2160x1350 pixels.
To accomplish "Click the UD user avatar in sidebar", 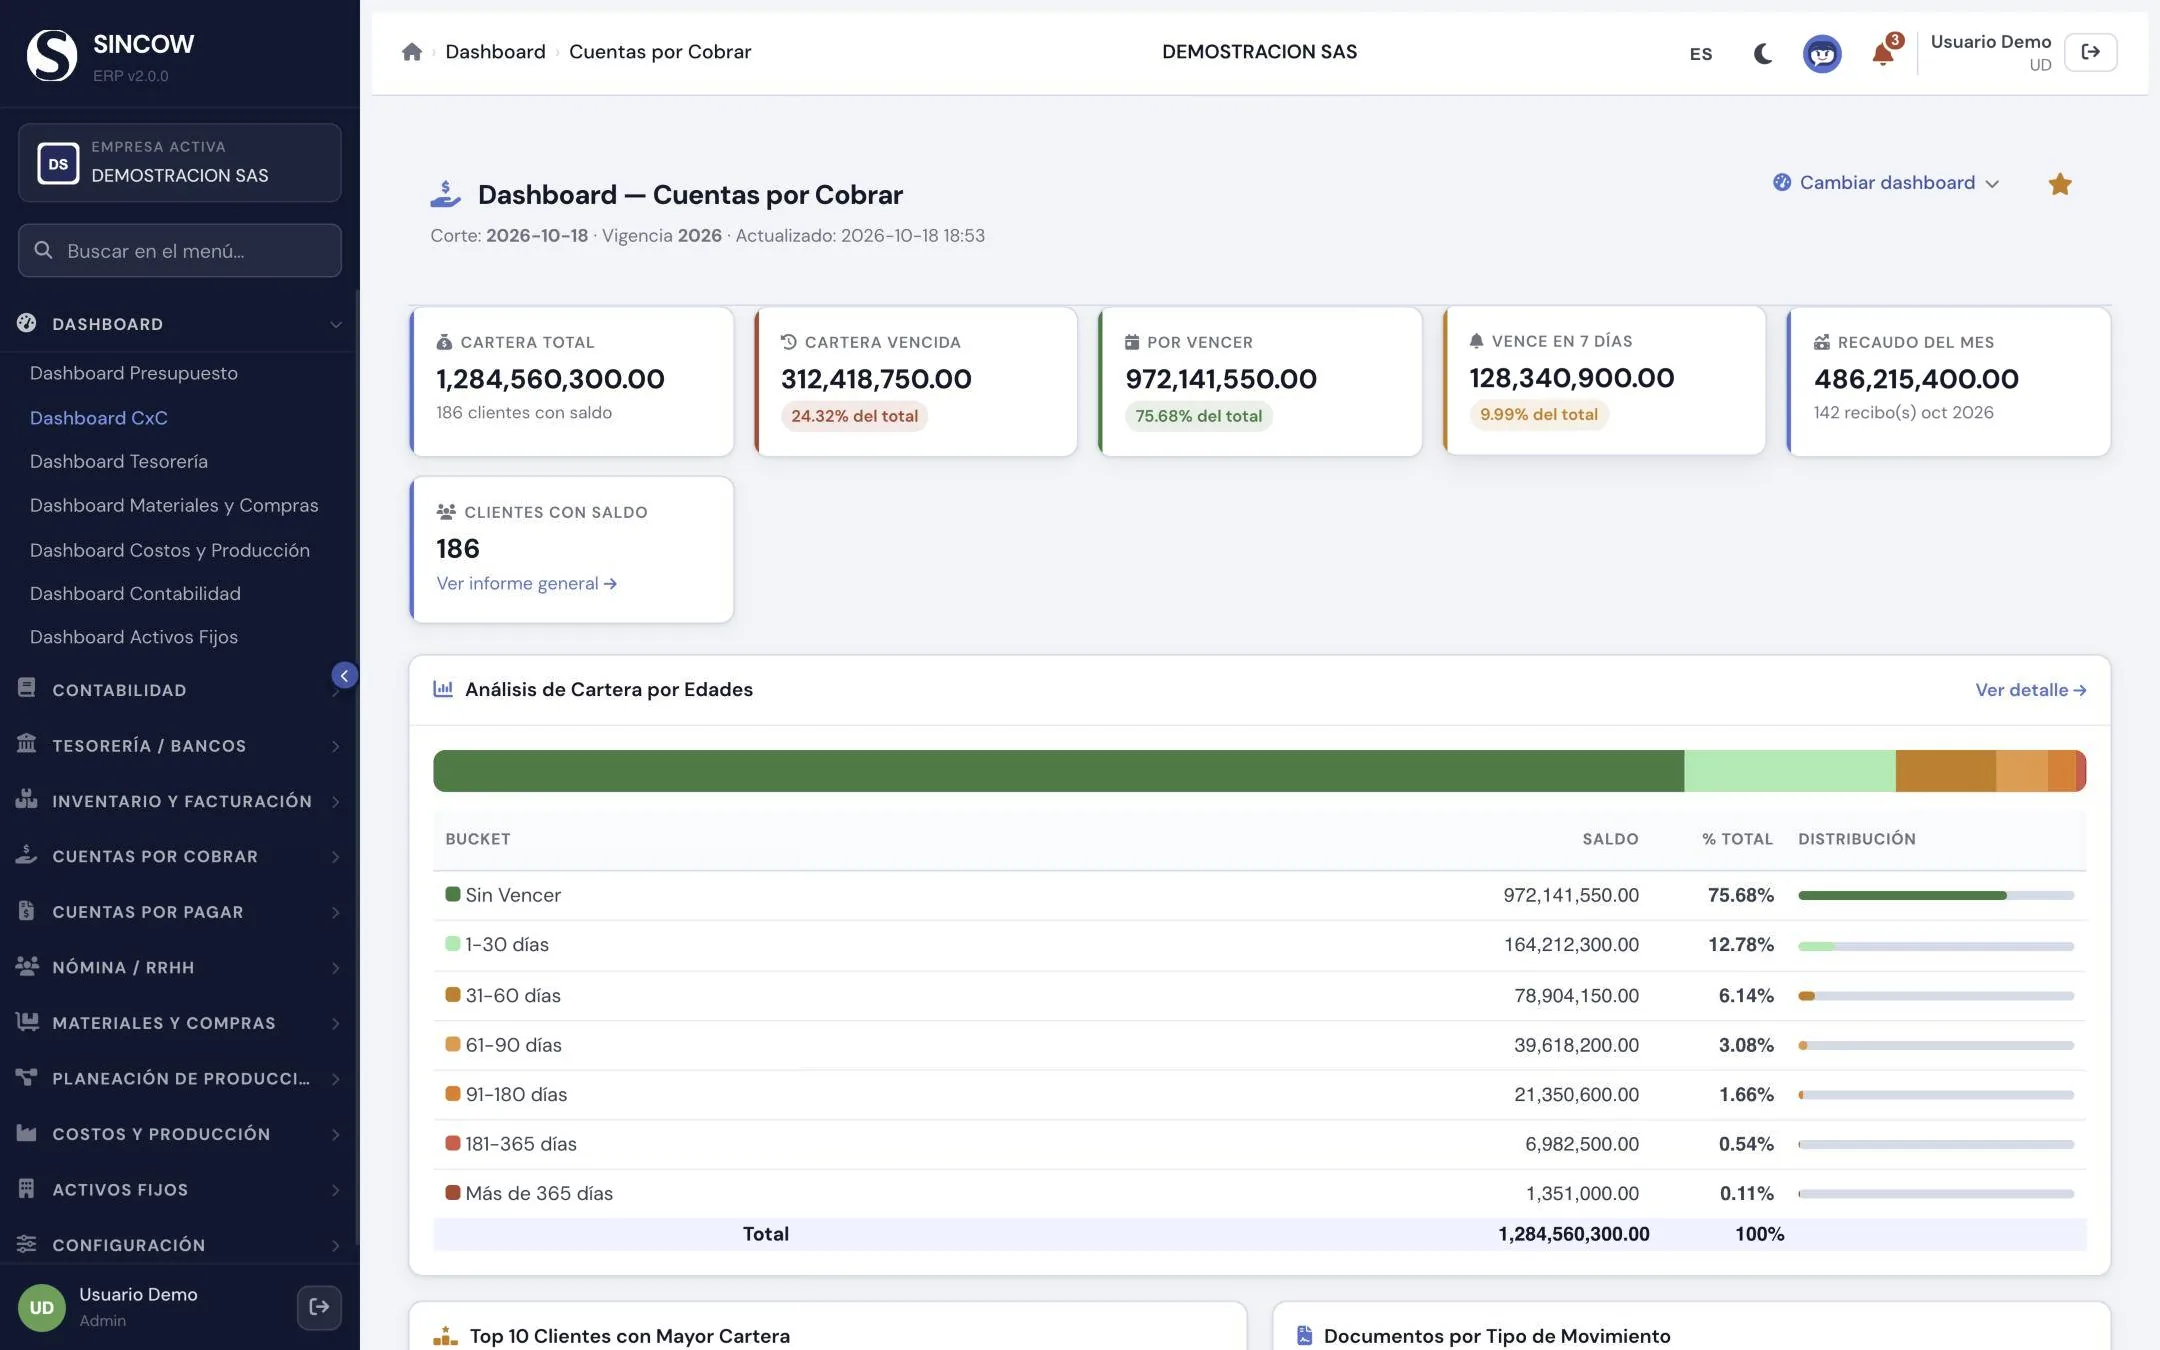I will pyautogui.click(x=42, y=1308).
